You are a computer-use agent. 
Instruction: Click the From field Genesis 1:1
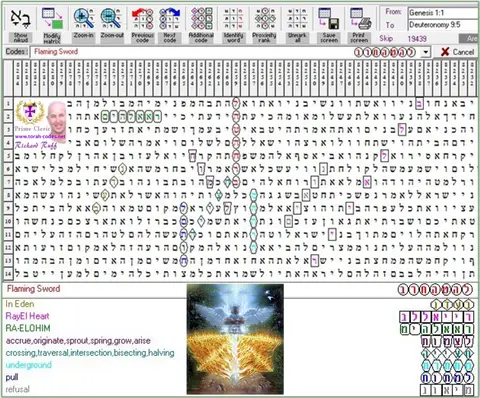443,13
